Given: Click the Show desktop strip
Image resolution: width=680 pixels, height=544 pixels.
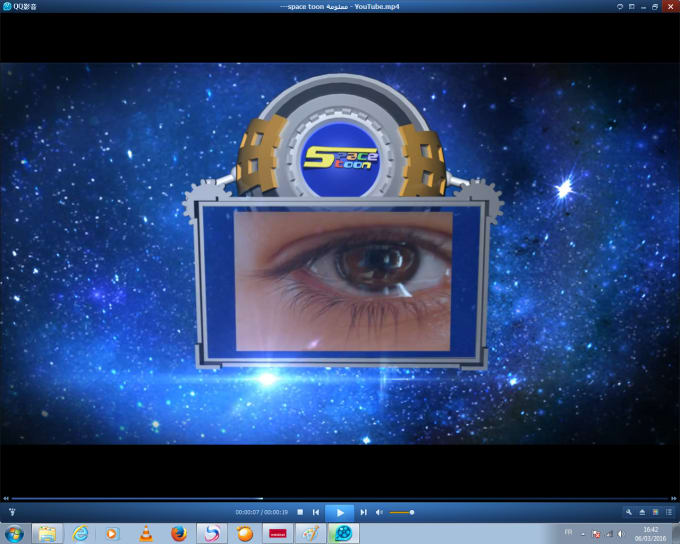Looking at the screenshot, I should click(676, 534).
